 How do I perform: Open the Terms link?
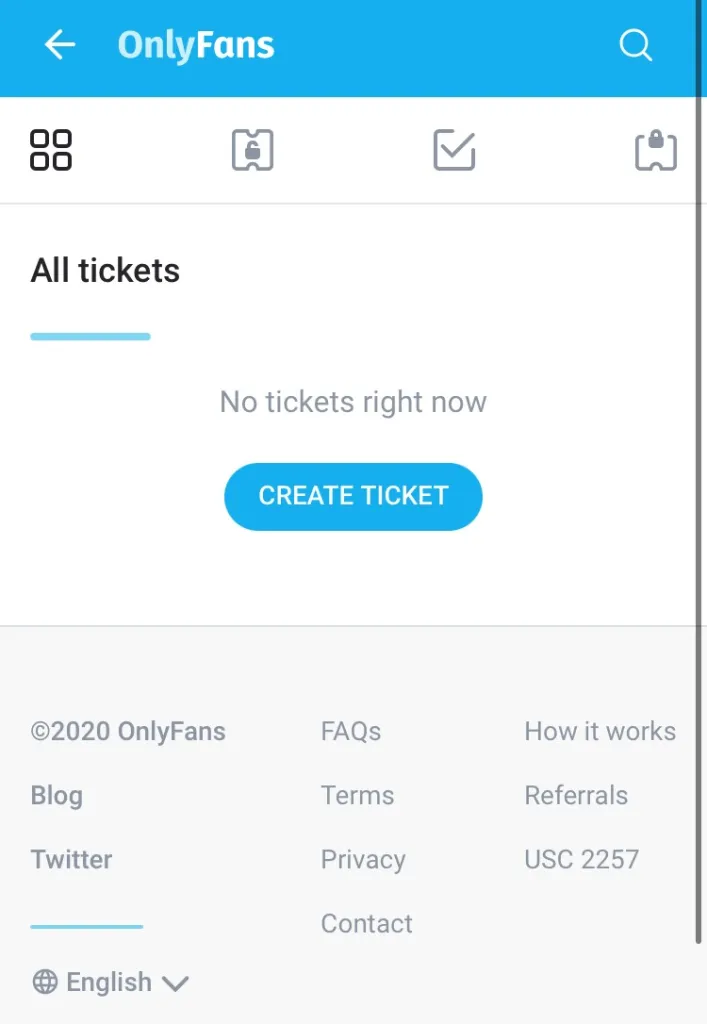click(x=357, y=795)
